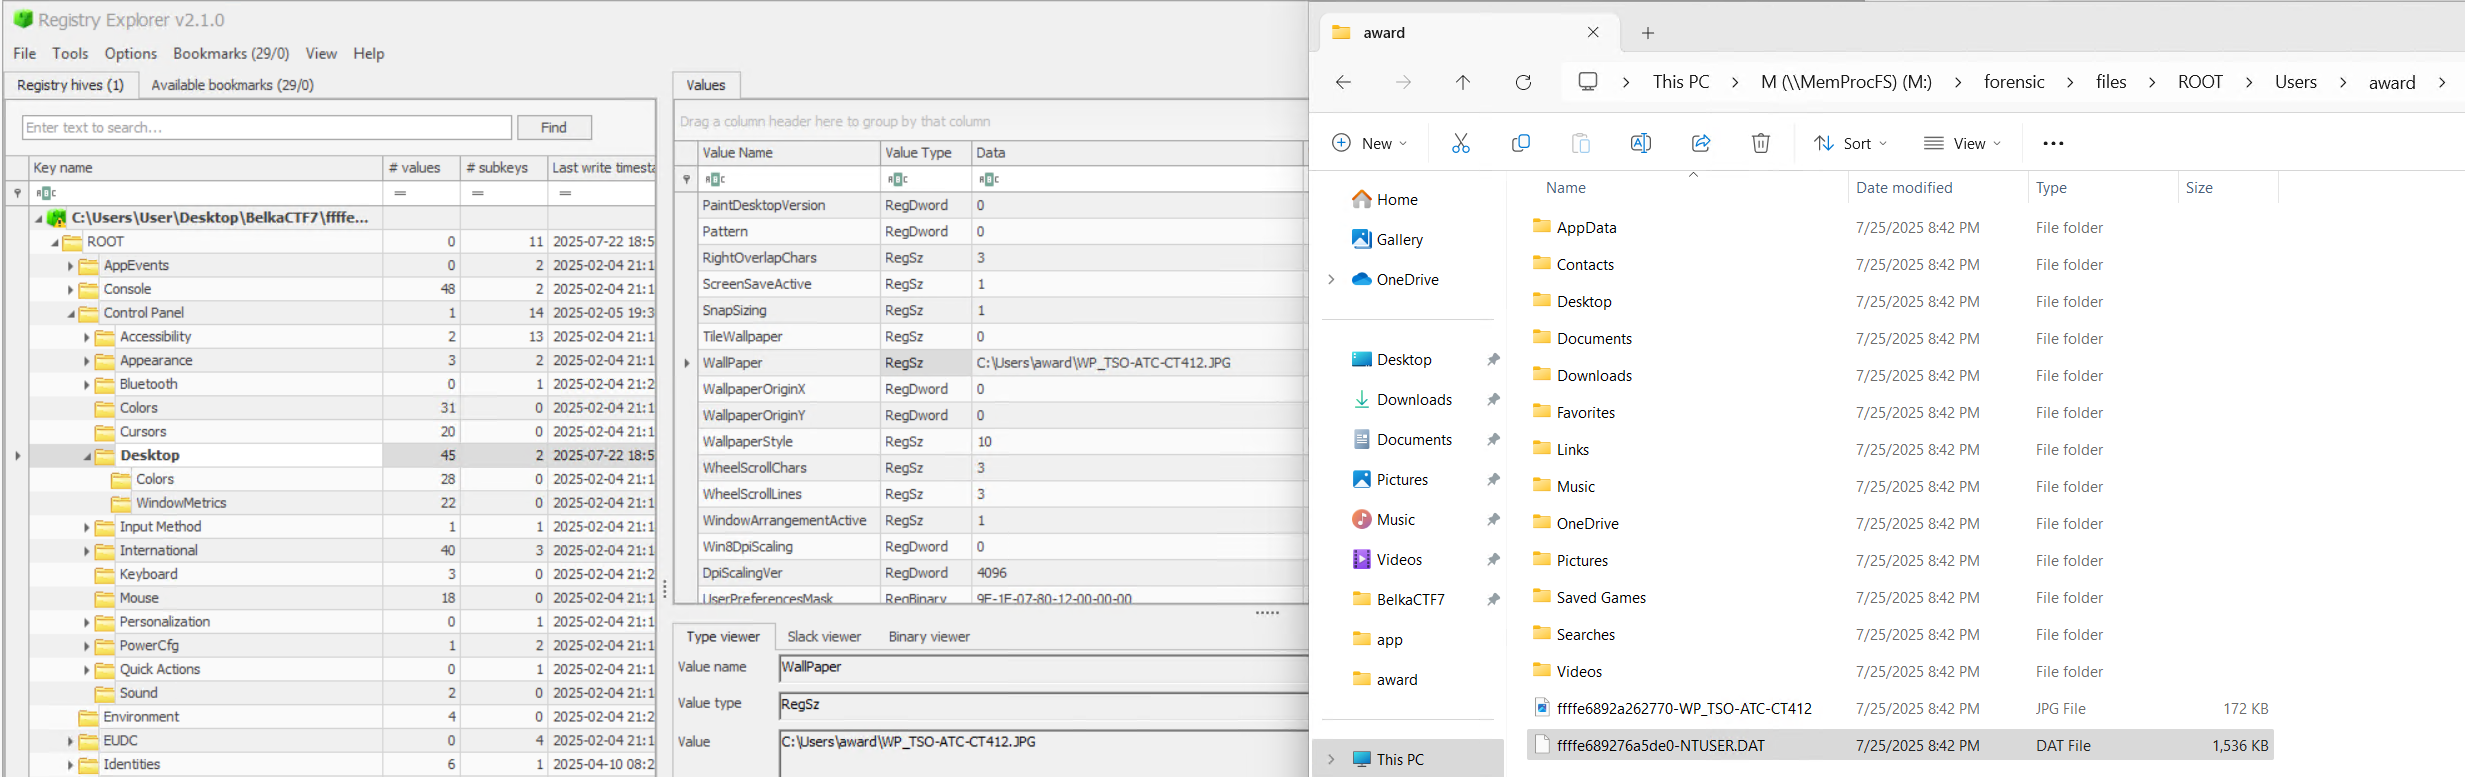The width and height of the screenshot is (2465, 777).
Task: Click the Rename icon in File Explorer toolbar
Action: point(1641,143)
